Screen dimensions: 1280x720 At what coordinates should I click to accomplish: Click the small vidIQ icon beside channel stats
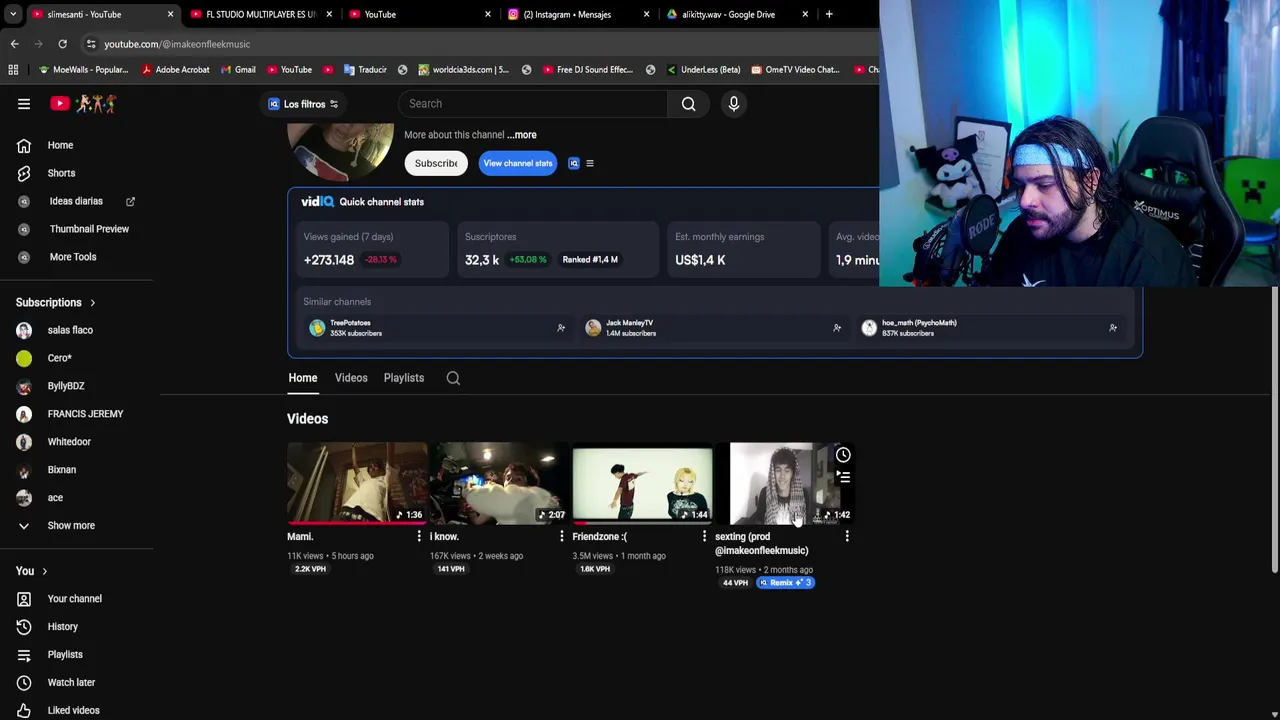point(574,163)
